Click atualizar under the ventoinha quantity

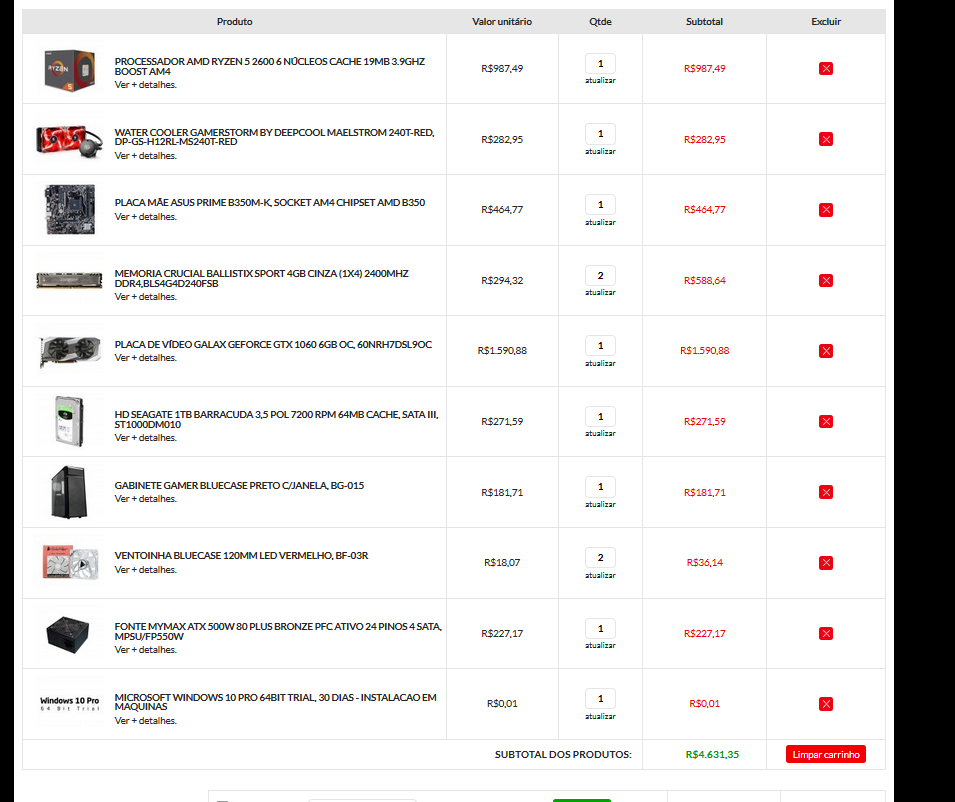coord(600,575)
